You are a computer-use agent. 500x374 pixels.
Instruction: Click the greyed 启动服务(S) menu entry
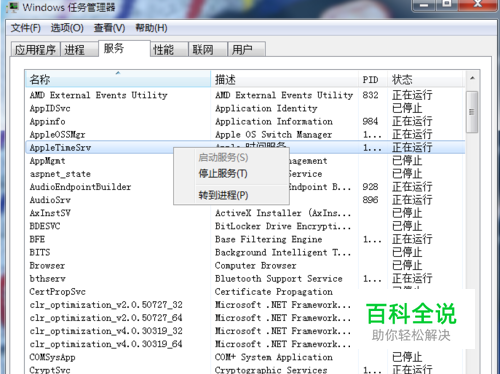(231, 157)
